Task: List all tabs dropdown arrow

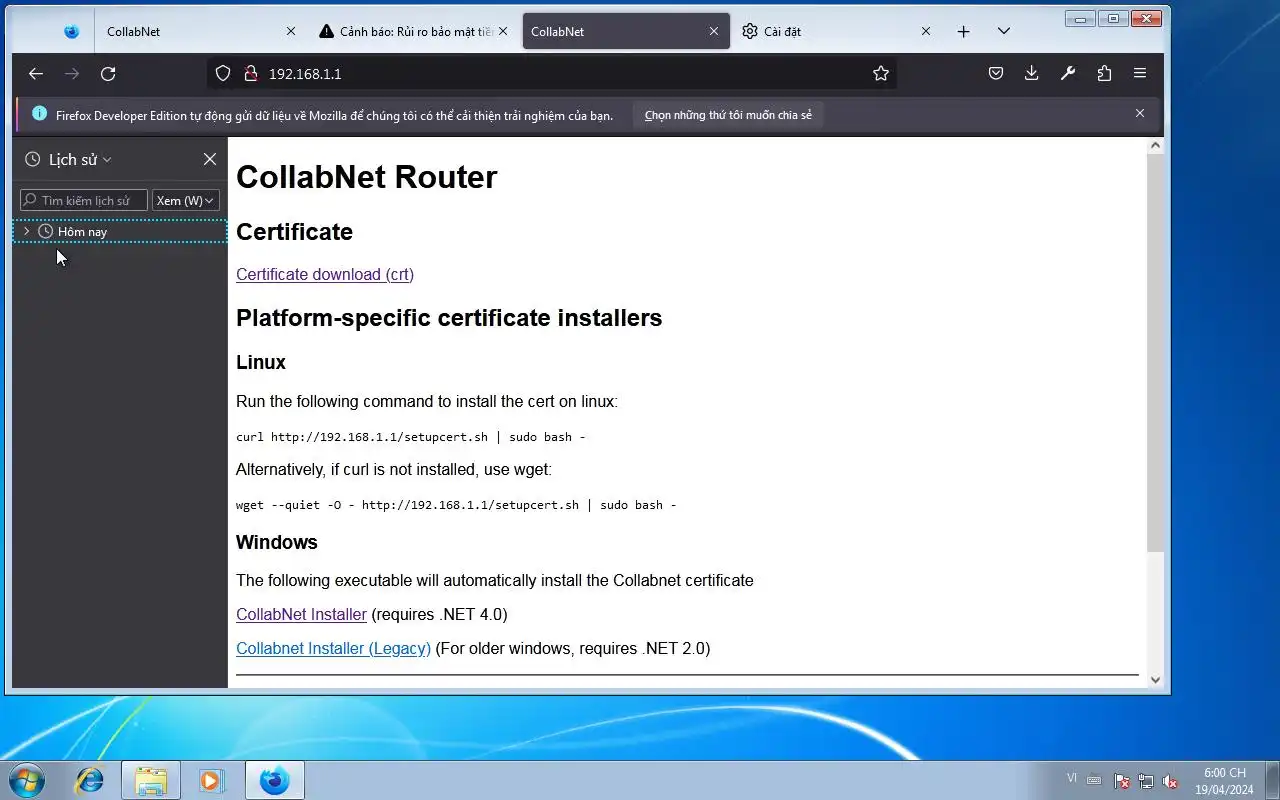Action: (x=1004, y=31)
